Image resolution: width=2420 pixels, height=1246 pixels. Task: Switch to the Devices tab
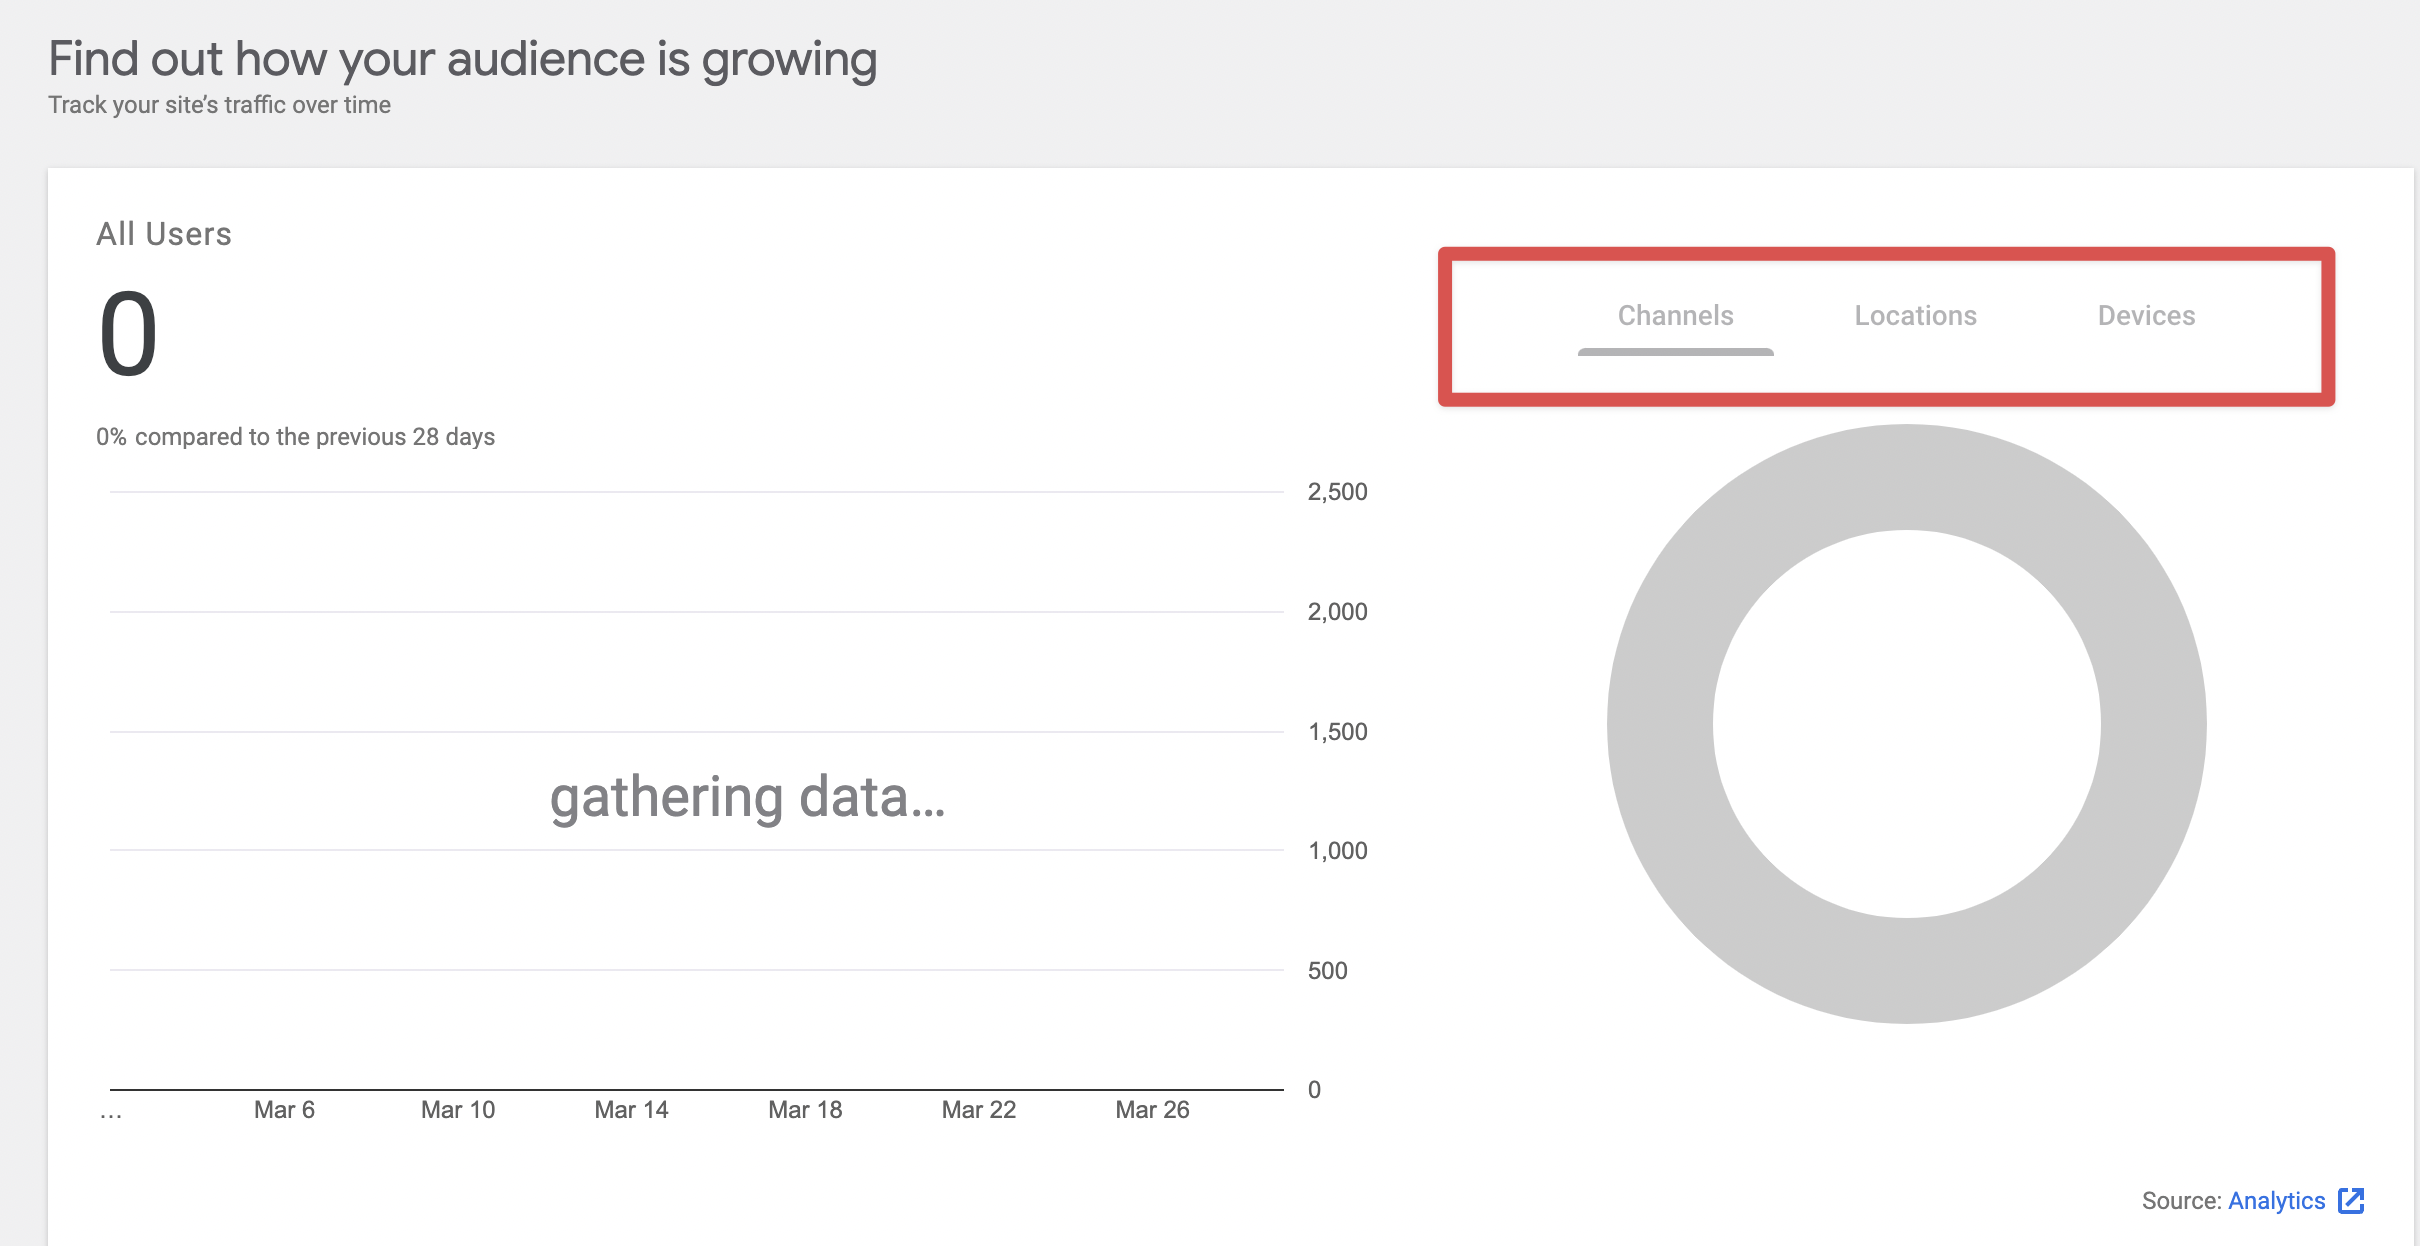2146,316
